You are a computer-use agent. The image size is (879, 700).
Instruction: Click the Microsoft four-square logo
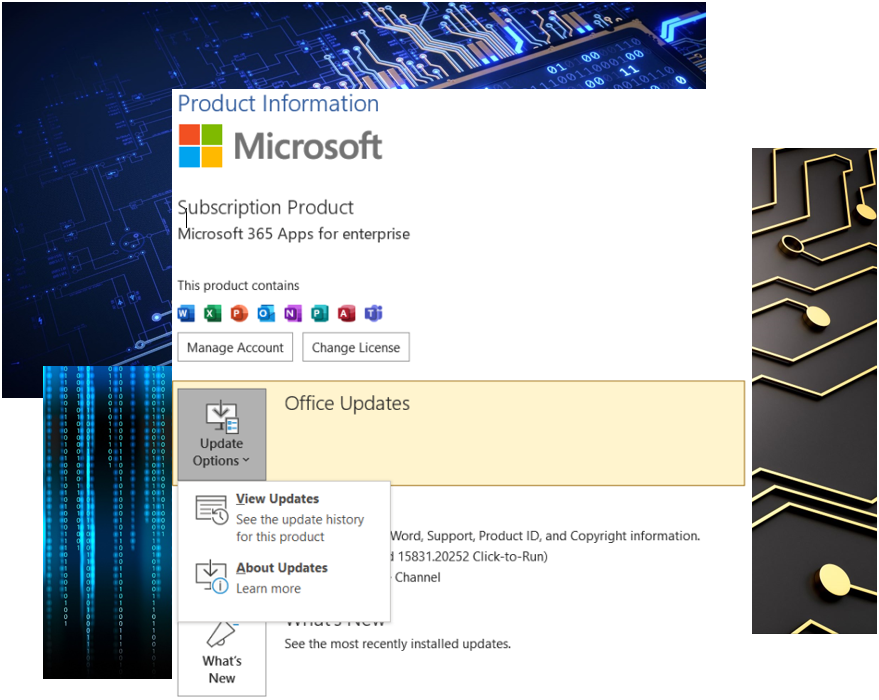coord(201,146)
